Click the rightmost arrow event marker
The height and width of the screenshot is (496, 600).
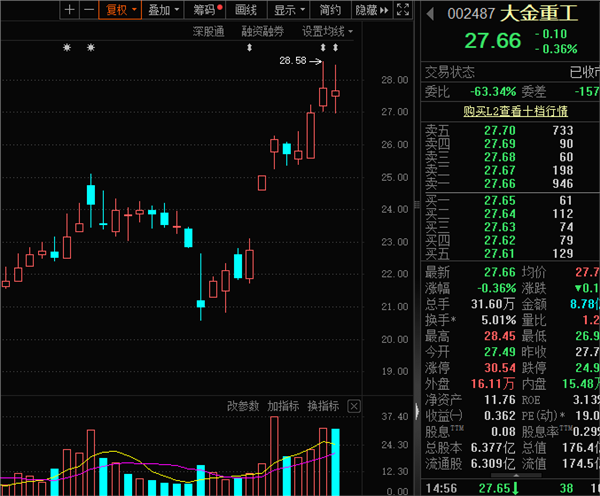(336, 47)
